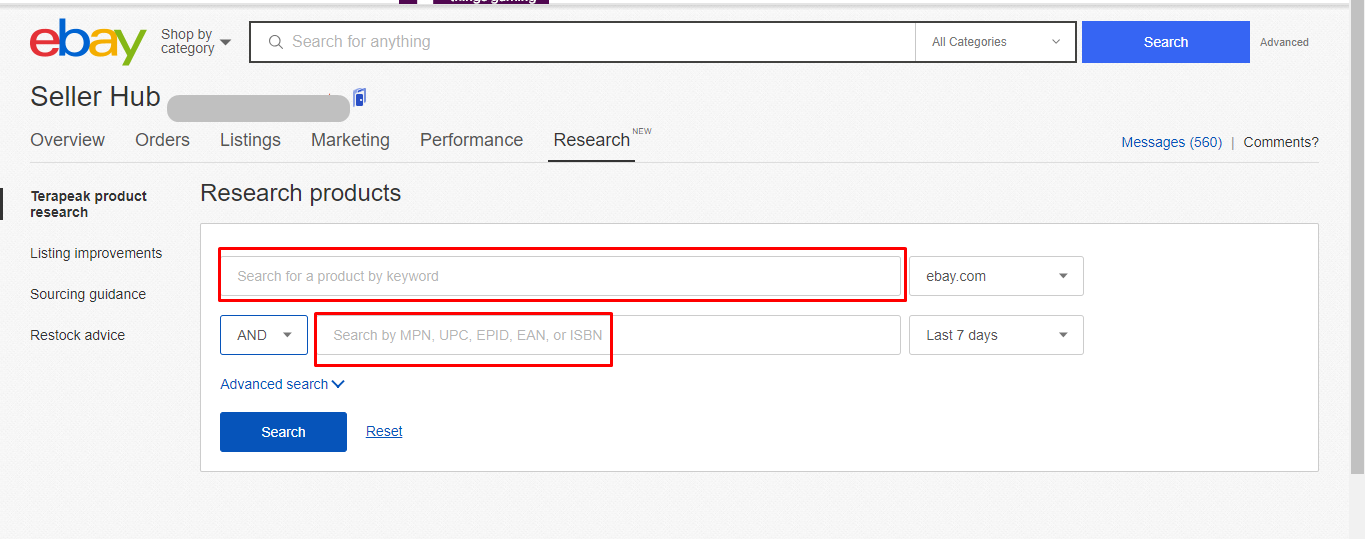Open the ebay.com site dropdown
This screenshot has width=1365, height=539.
click(996, 276)
